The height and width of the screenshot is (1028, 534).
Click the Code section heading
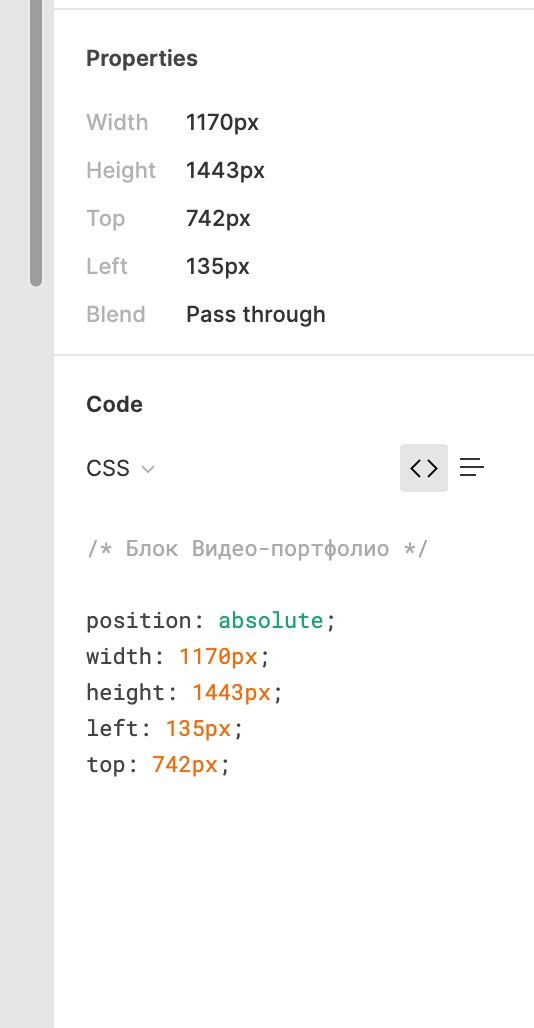coord(115,405)
